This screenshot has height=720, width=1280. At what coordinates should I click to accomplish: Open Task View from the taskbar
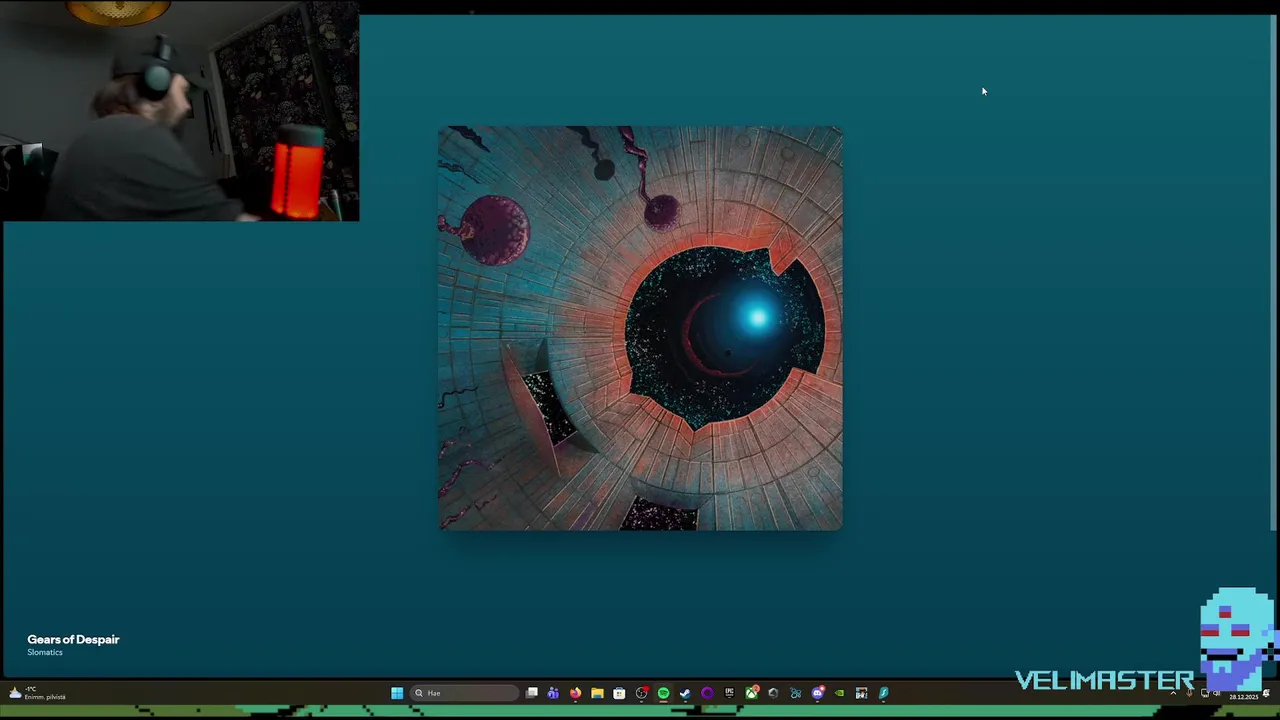(x=532, y=693)
